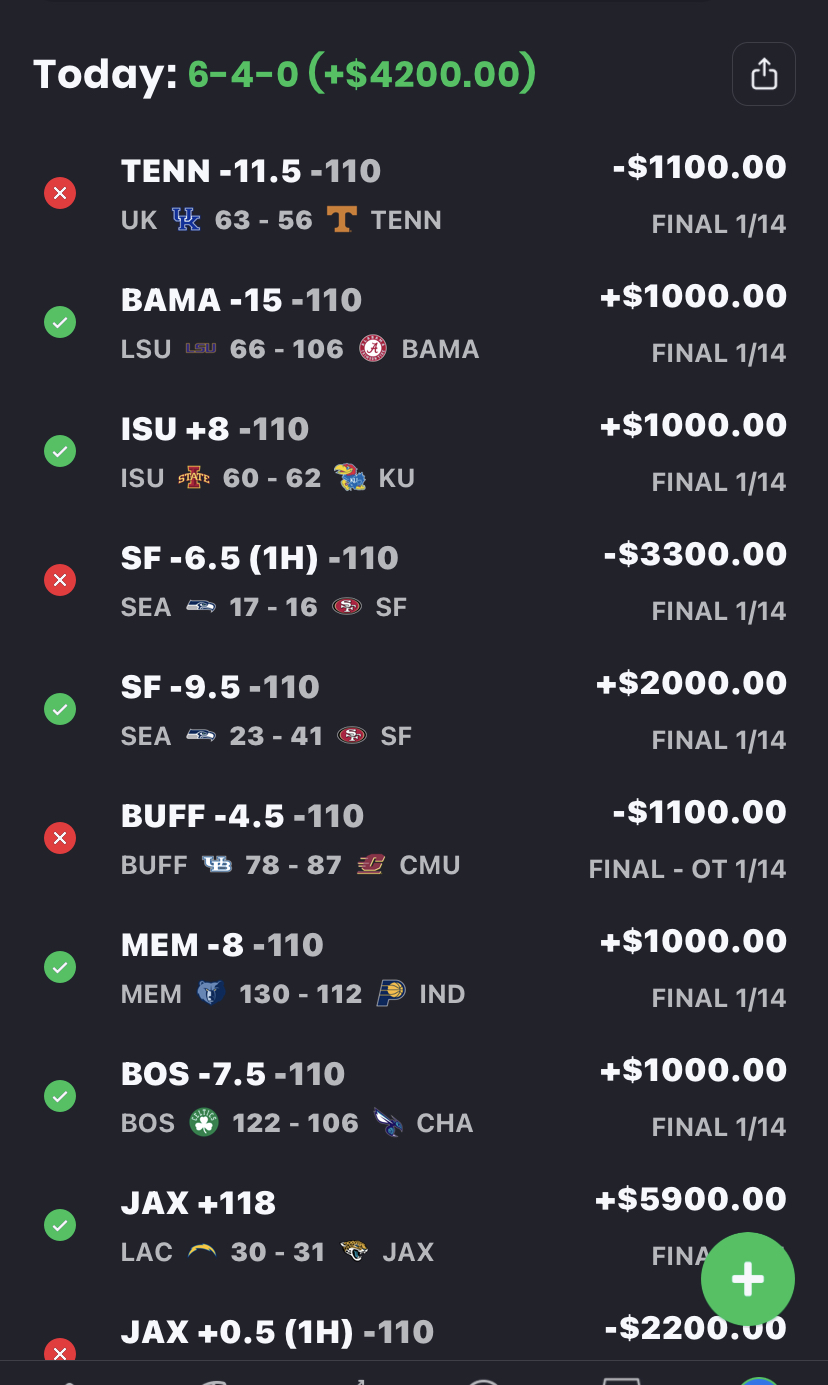Image resolution: width=828 pixels, height=1385 pixels.
Task: Click the Memphis Grizzlies logo
Action: (x=211, y=994)
